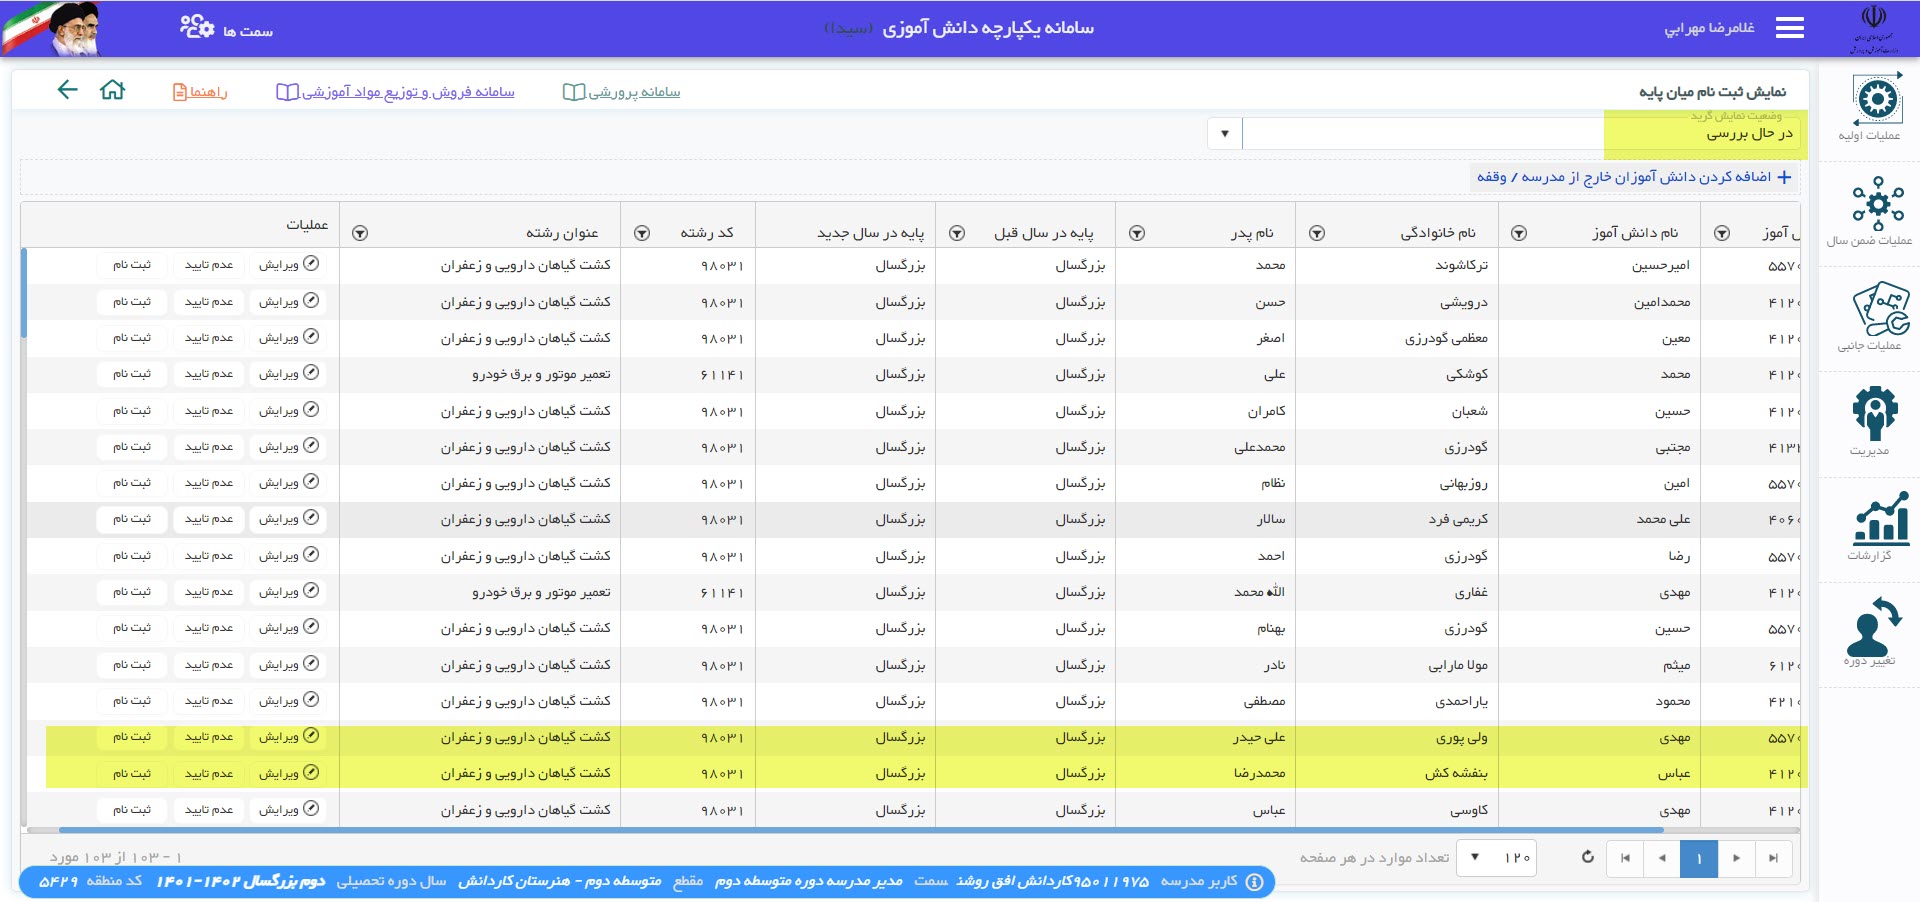Open items-per-page dropdown showing 120
Image resolution: width=1920 pixels, height=902 pixels.
pyautogui.click(x=1475, y=857)
